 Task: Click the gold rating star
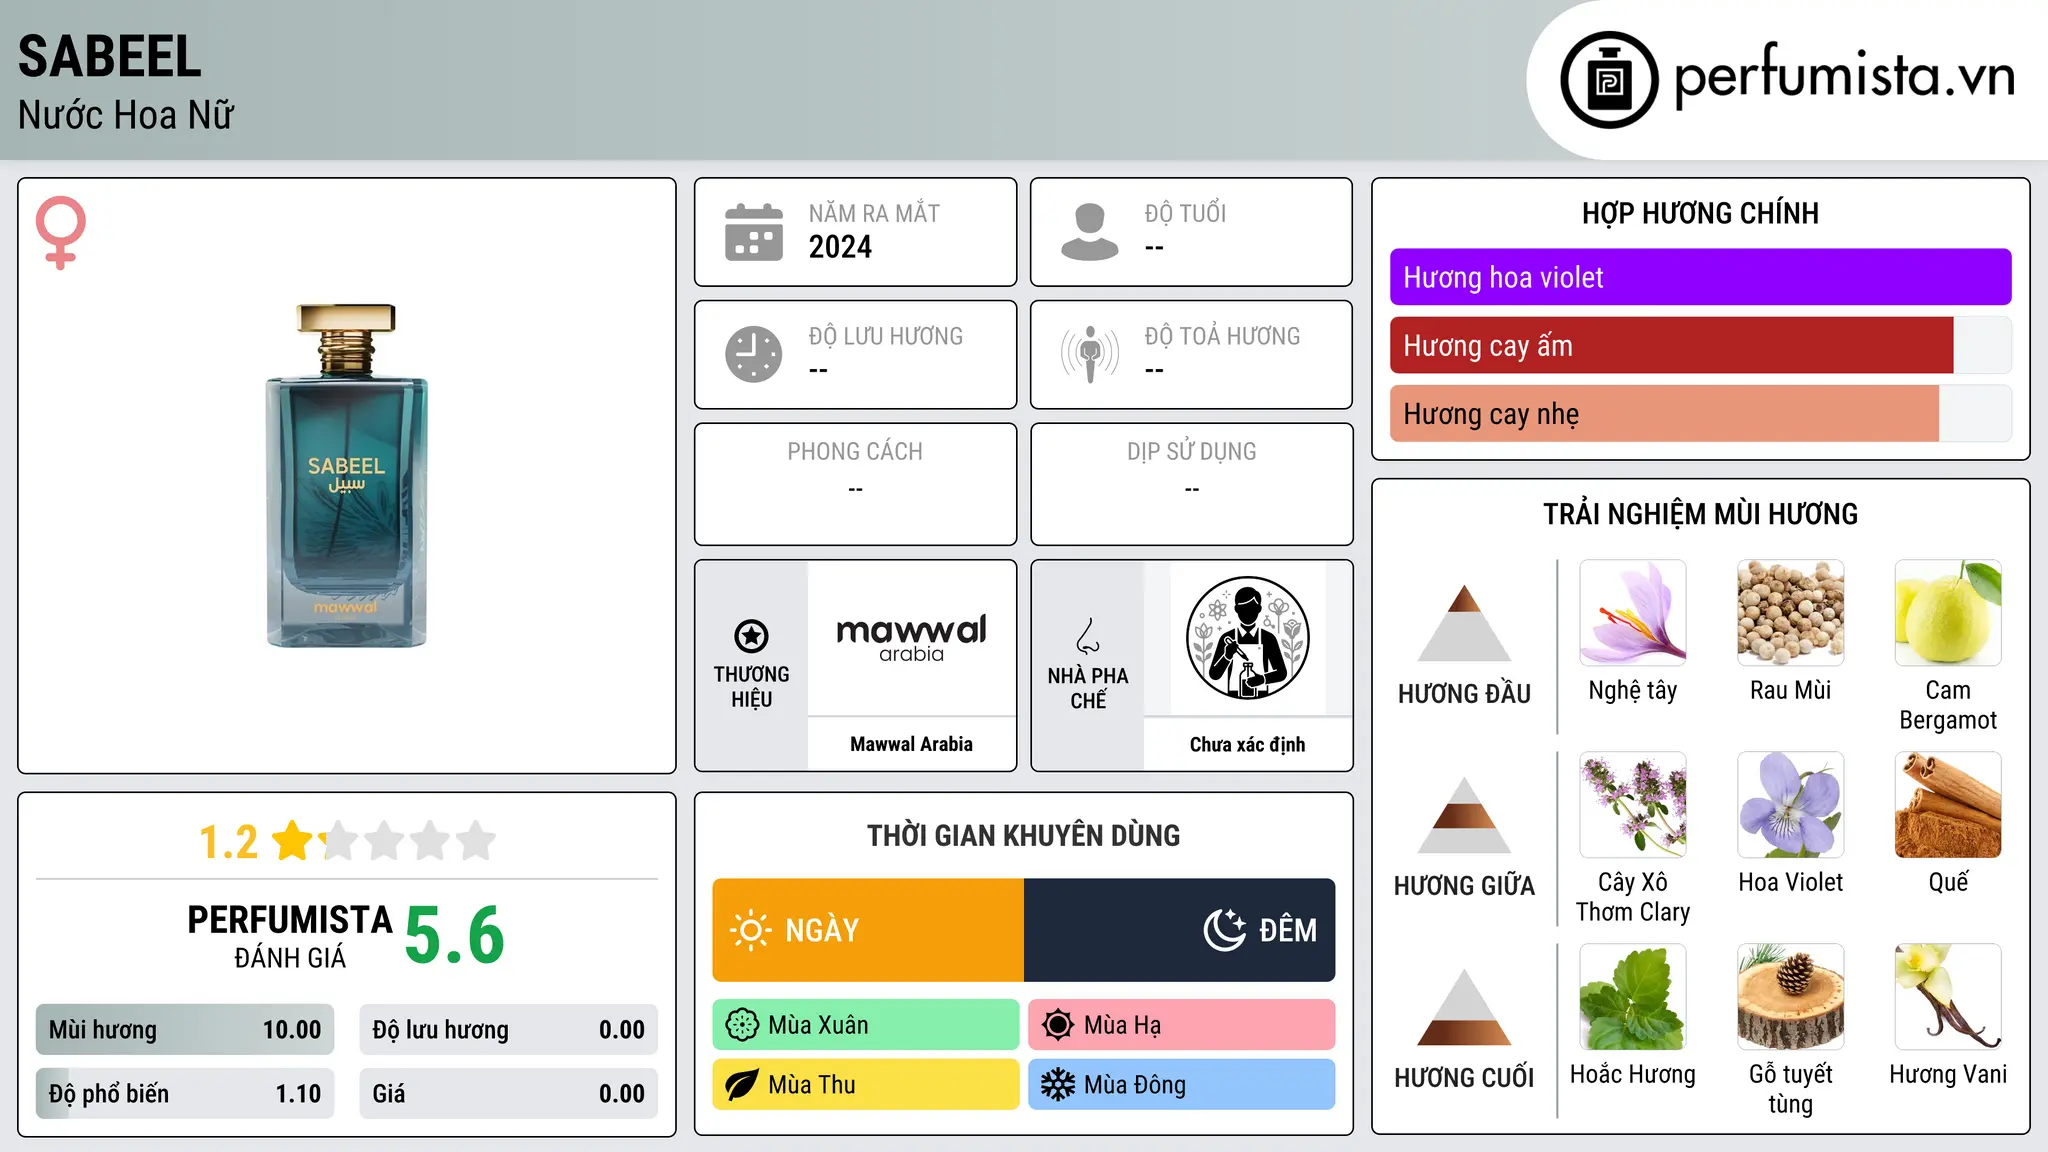coord(293,840)
